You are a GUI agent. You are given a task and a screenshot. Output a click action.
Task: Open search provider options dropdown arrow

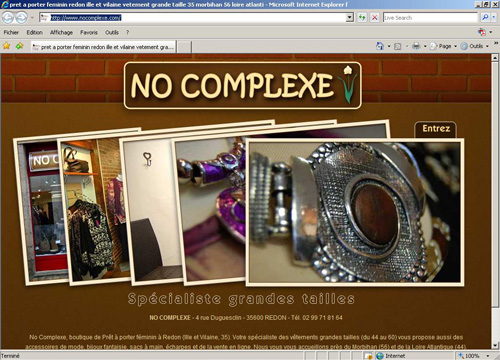(494, 18)
